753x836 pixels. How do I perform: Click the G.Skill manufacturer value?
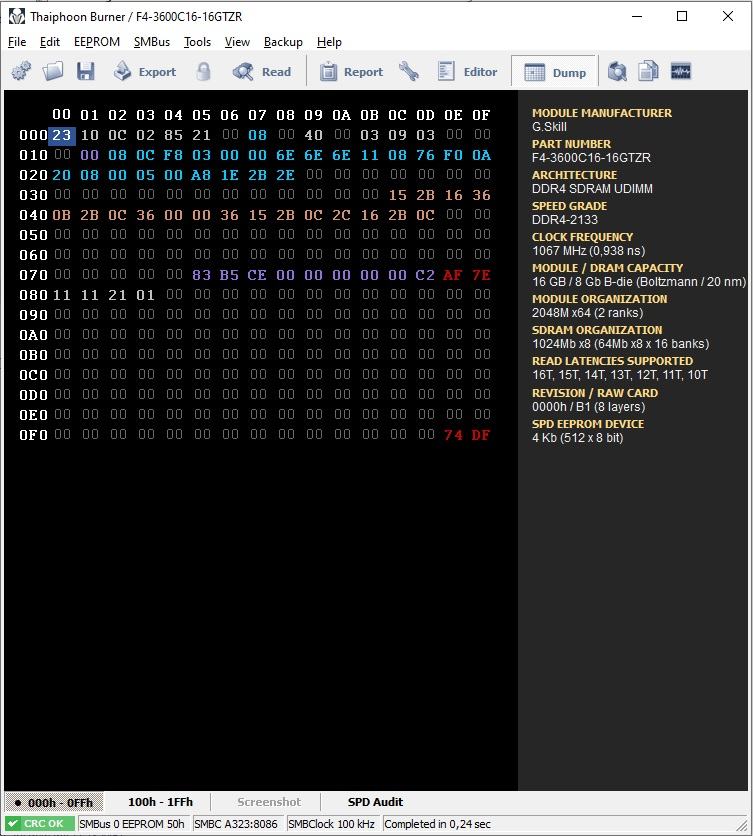(549, 127)
